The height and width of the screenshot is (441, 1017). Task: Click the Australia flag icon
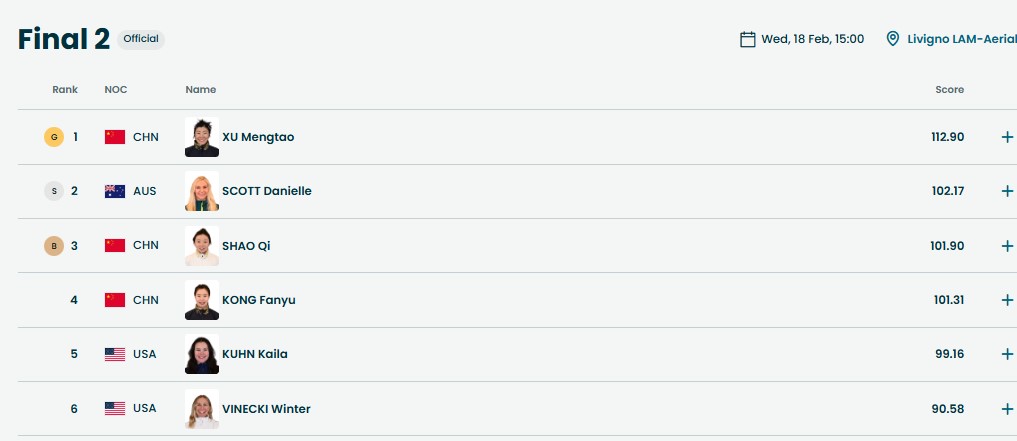115,191
